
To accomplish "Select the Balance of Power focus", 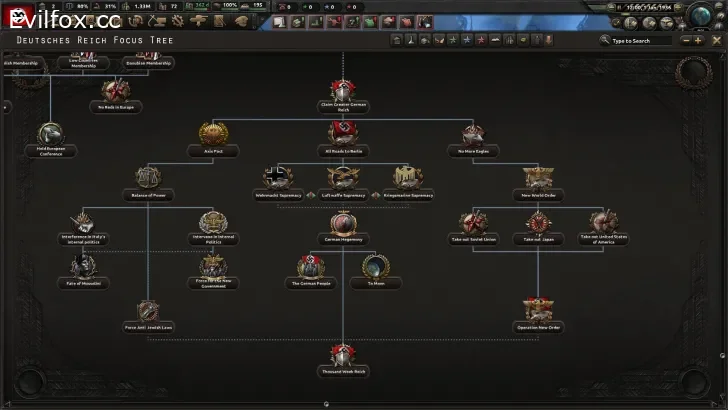I will (149, 179).
